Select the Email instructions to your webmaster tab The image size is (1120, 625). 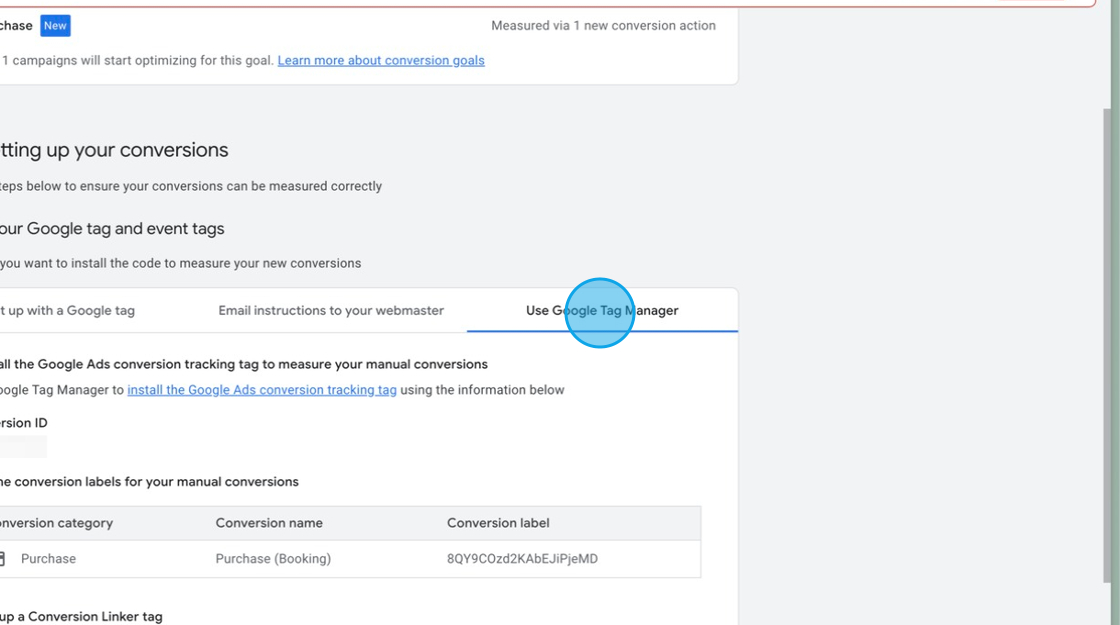(x=331, y=310)
